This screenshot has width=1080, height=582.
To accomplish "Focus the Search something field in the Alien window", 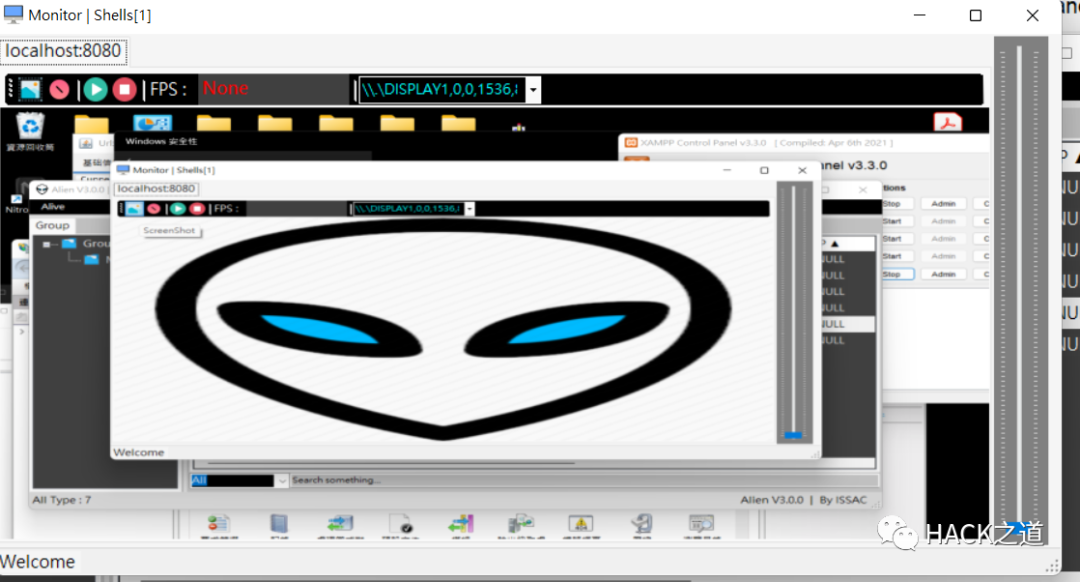I will (x=583, y=480).
